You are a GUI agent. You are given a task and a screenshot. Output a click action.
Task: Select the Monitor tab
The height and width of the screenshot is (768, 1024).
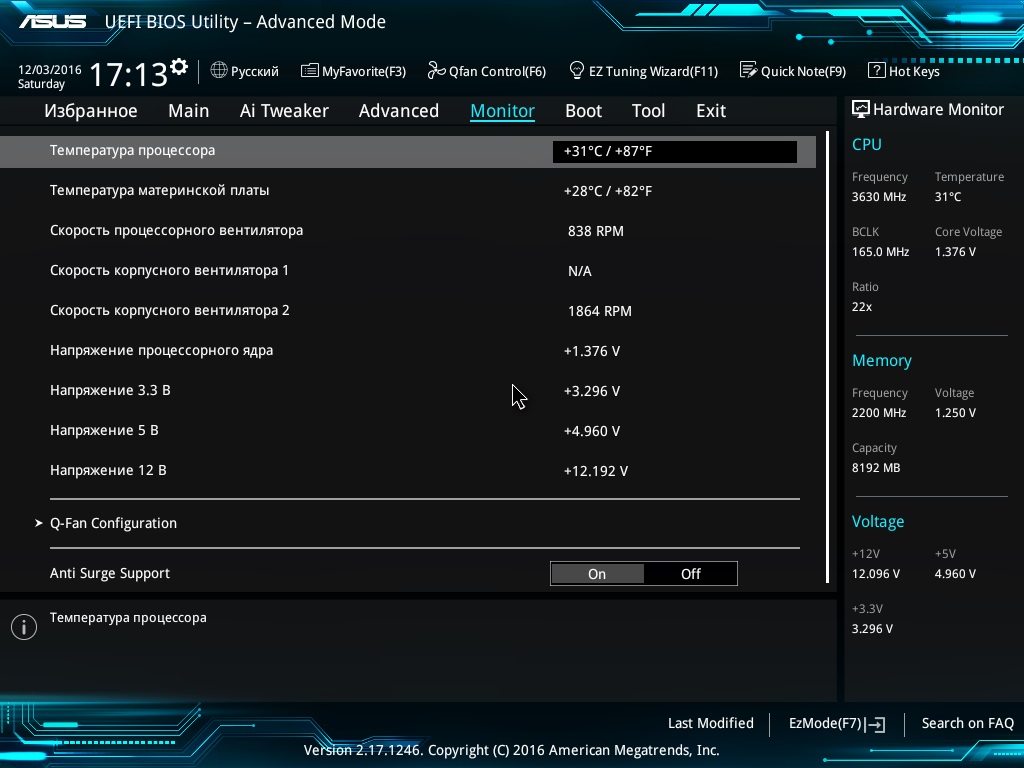[502, 111]
